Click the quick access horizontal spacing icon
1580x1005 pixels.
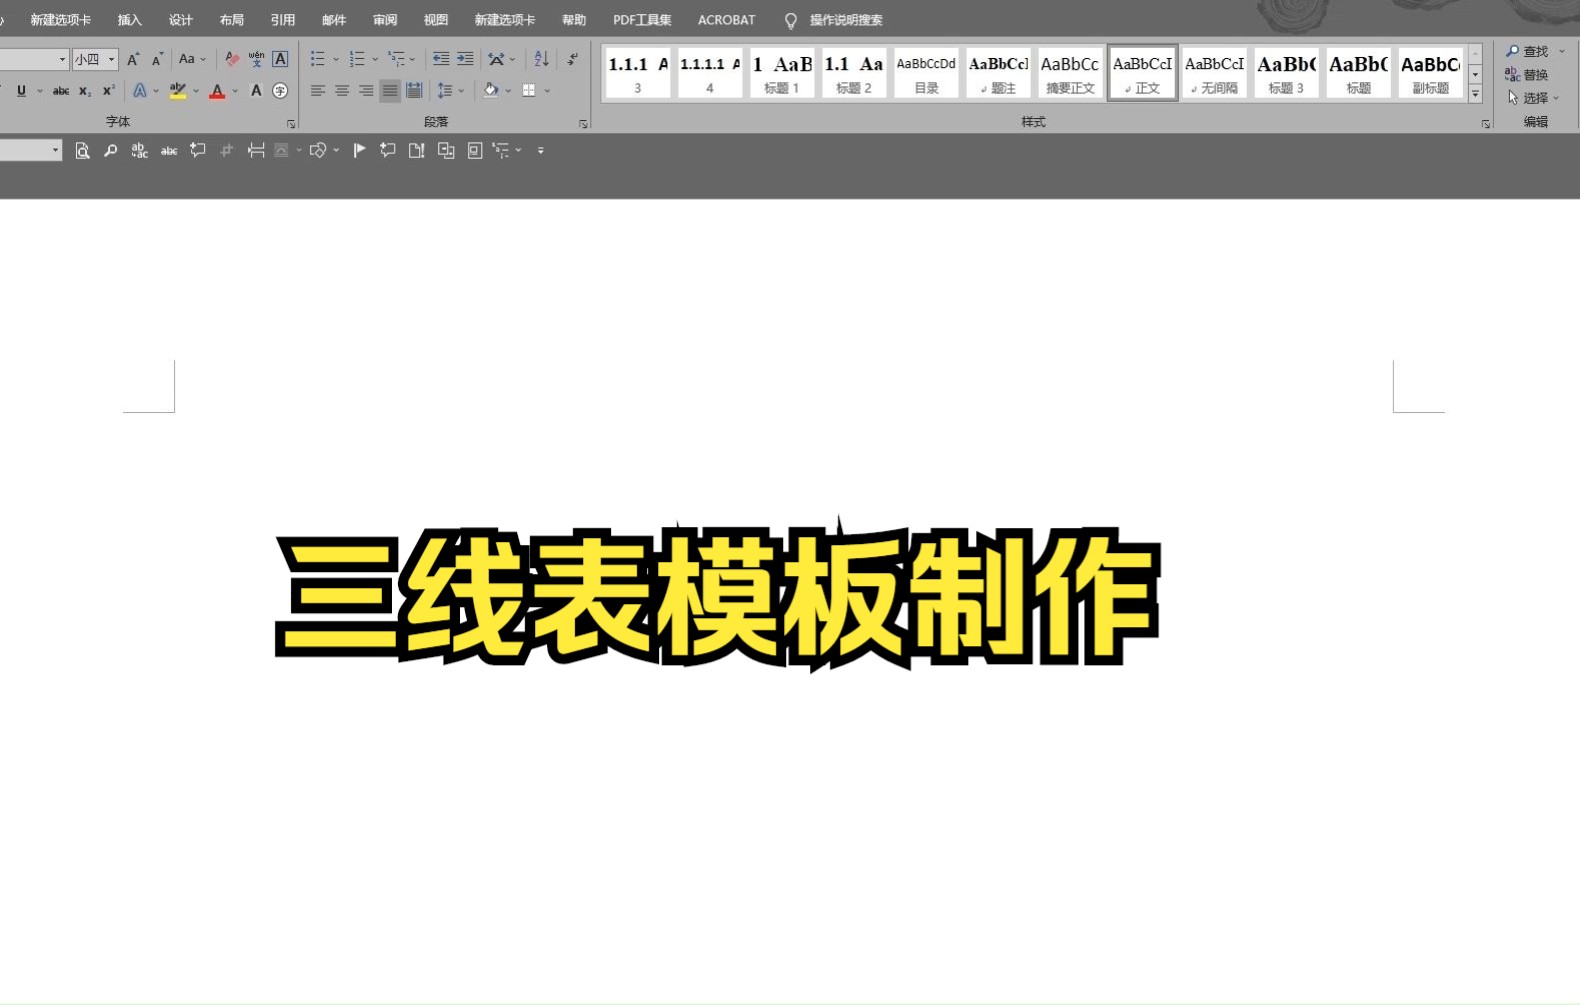pos(256,150)
